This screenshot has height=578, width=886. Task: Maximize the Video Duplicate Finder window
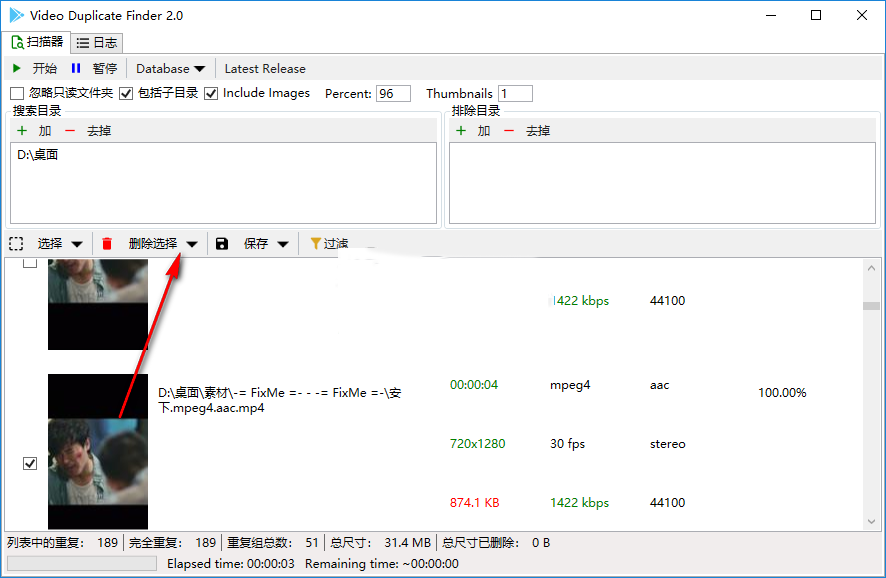coord(816,15)
